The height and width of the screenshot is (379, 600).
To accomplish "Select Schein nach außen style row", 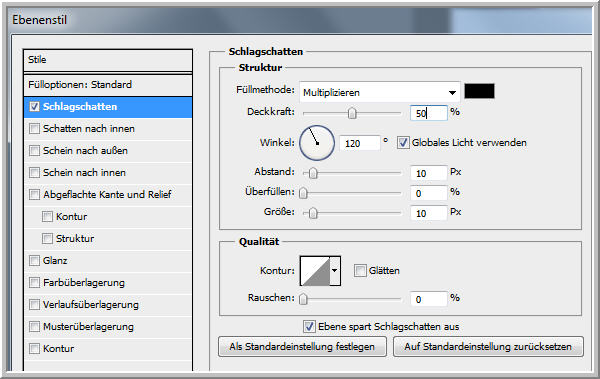I will click(x=108, y=151).
